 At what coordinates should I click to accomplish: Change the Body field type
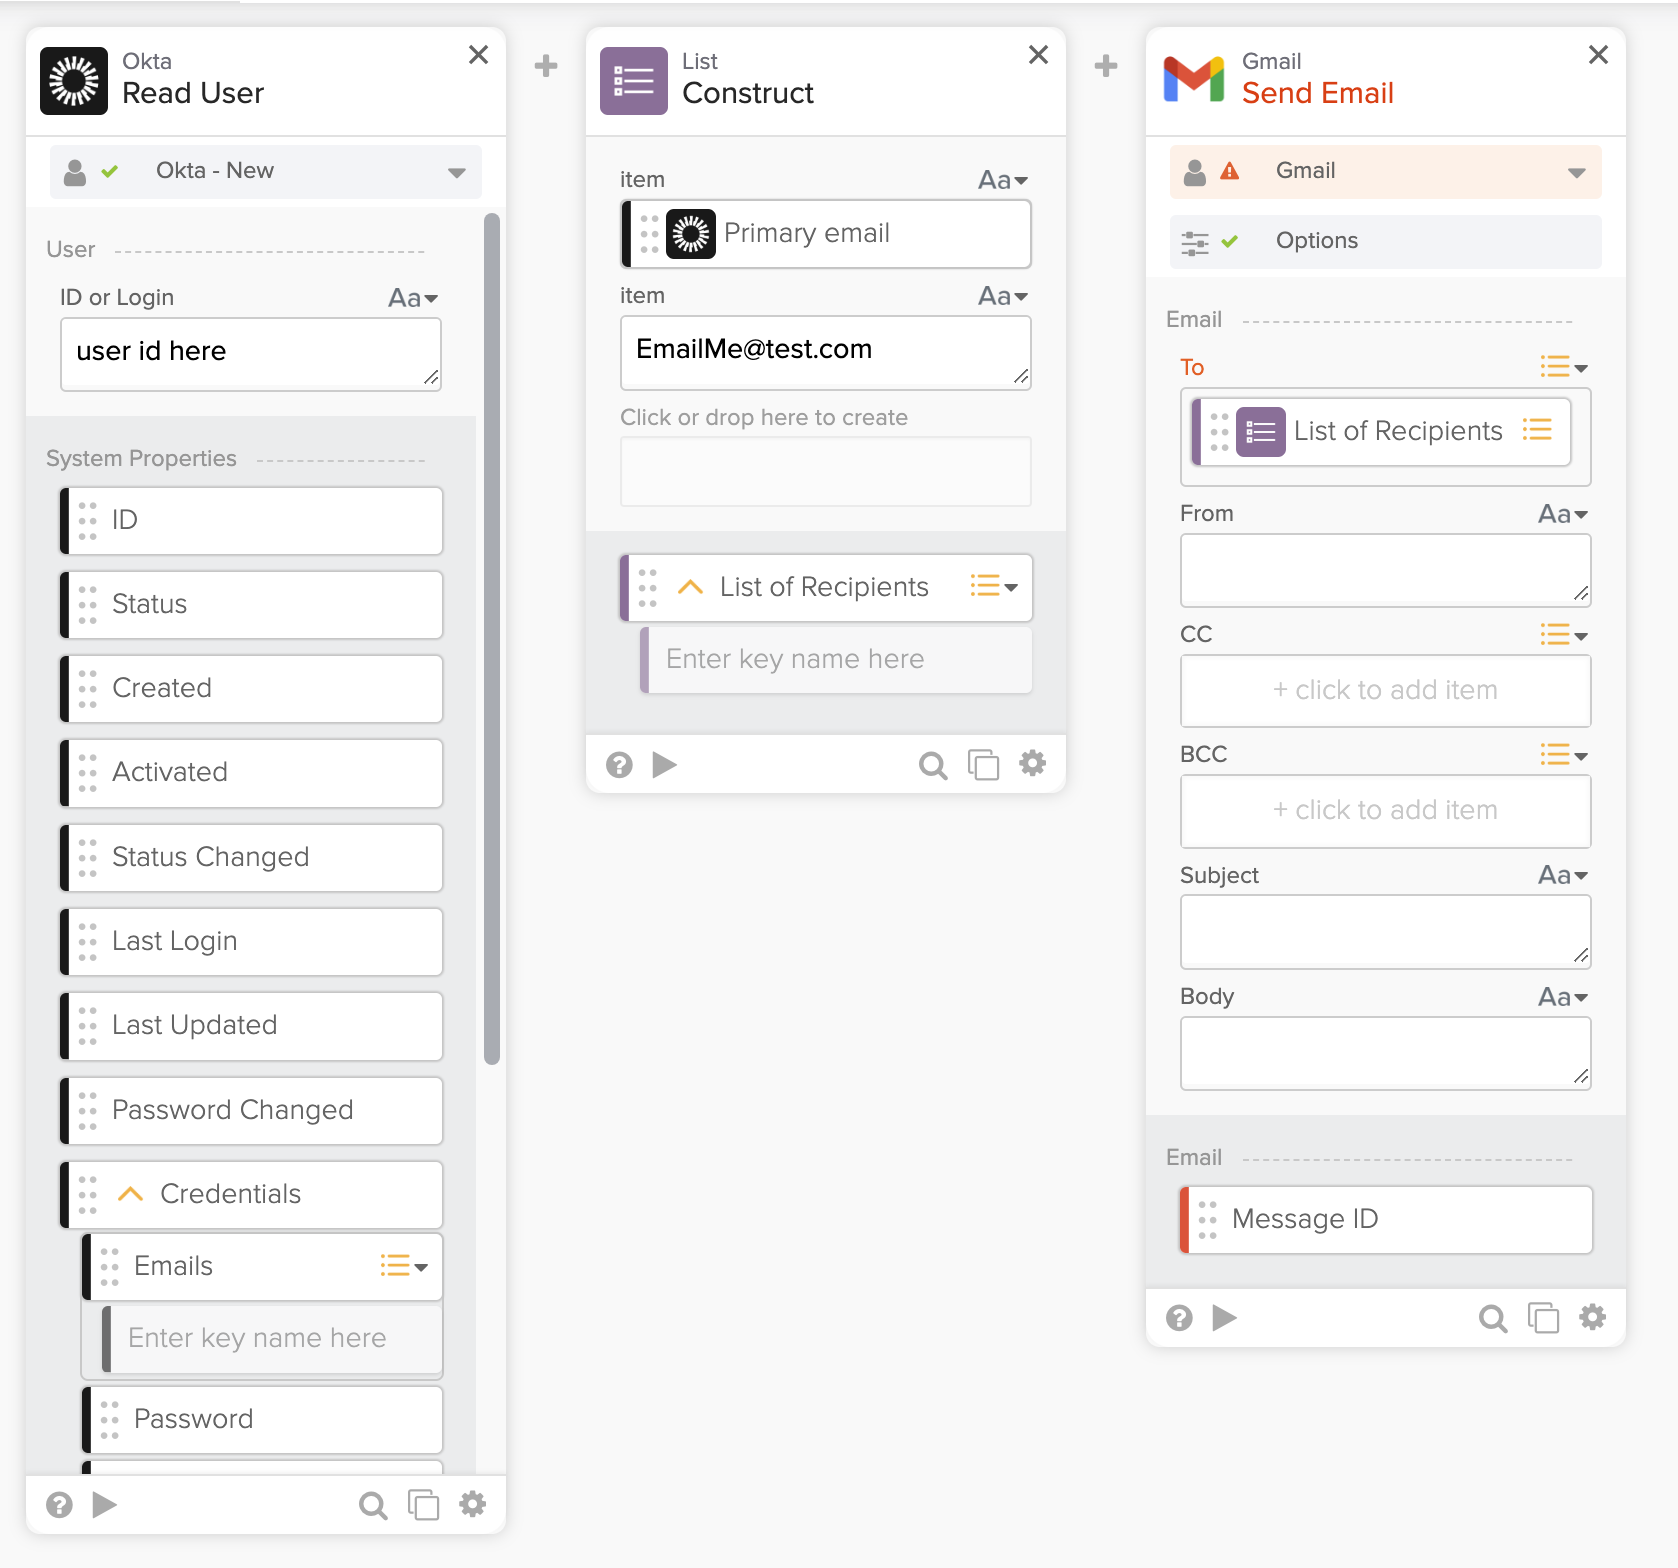[x=1563, y=997]
